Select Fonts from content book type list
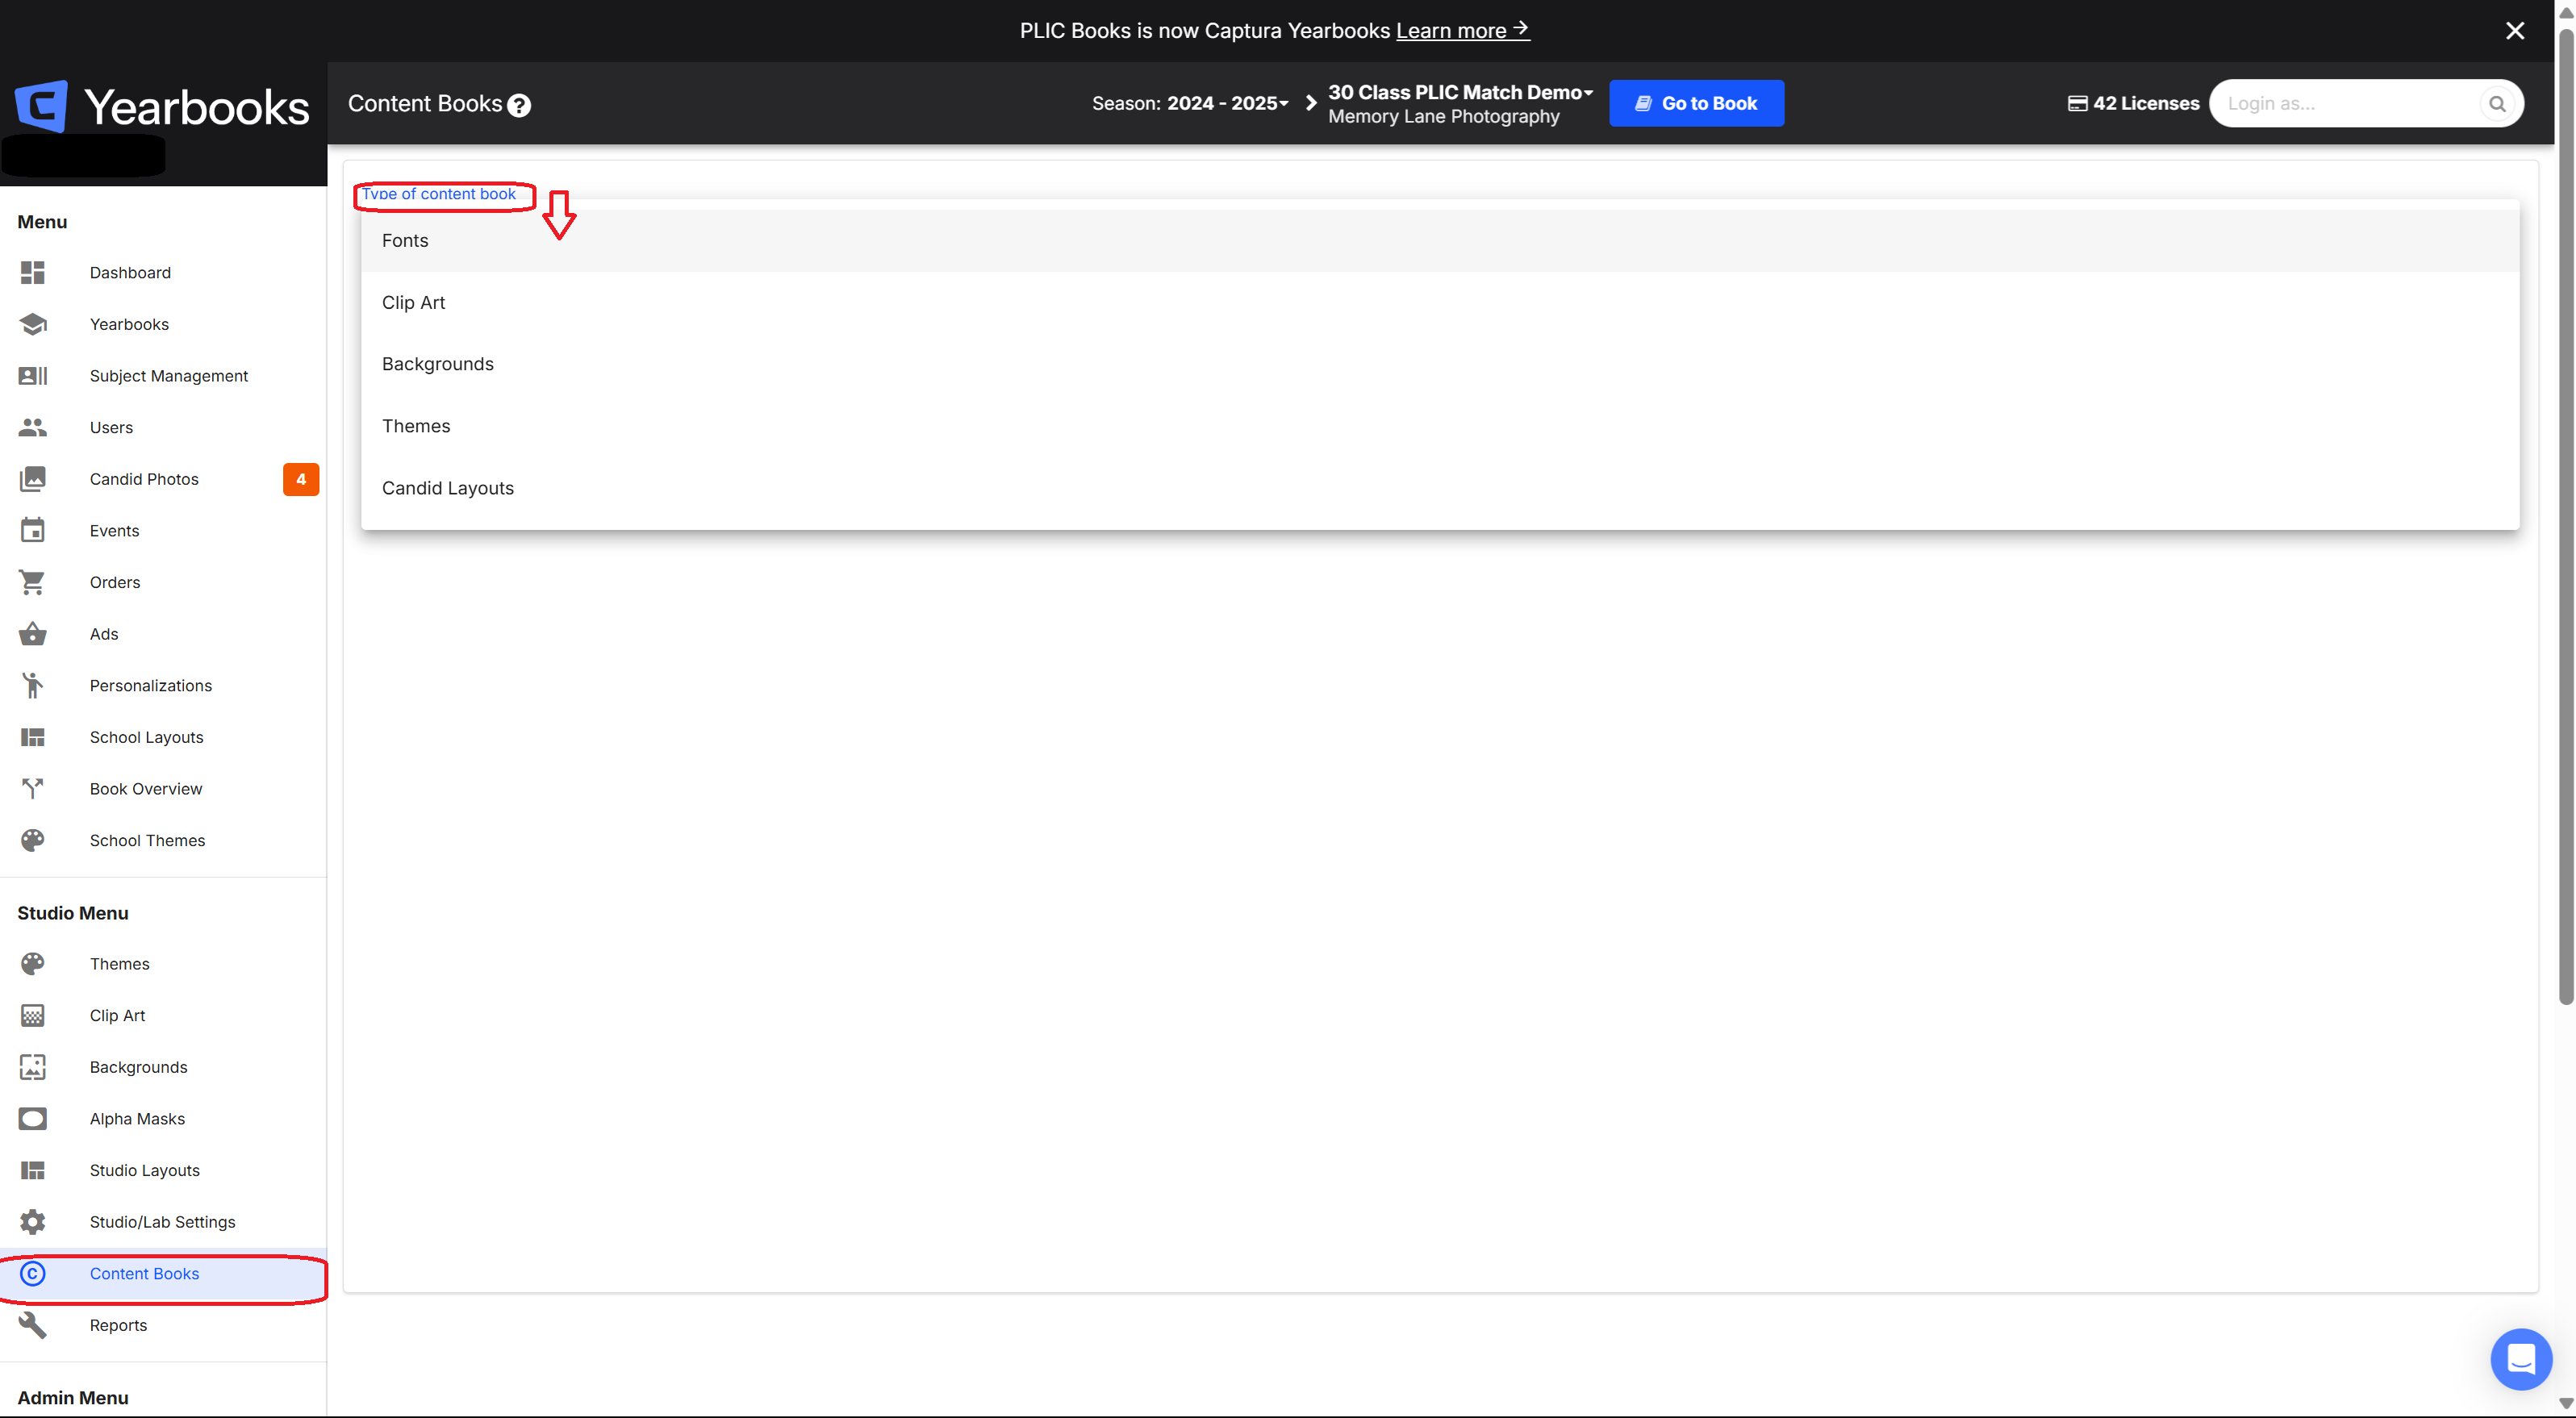Viewport: 2576px width, 1418px height. click(x=1440, y=240)
